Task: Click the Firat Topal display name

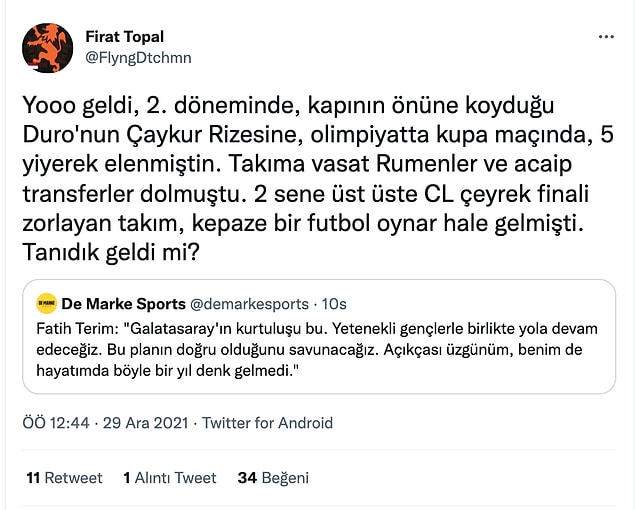Action: pos(124,37)
